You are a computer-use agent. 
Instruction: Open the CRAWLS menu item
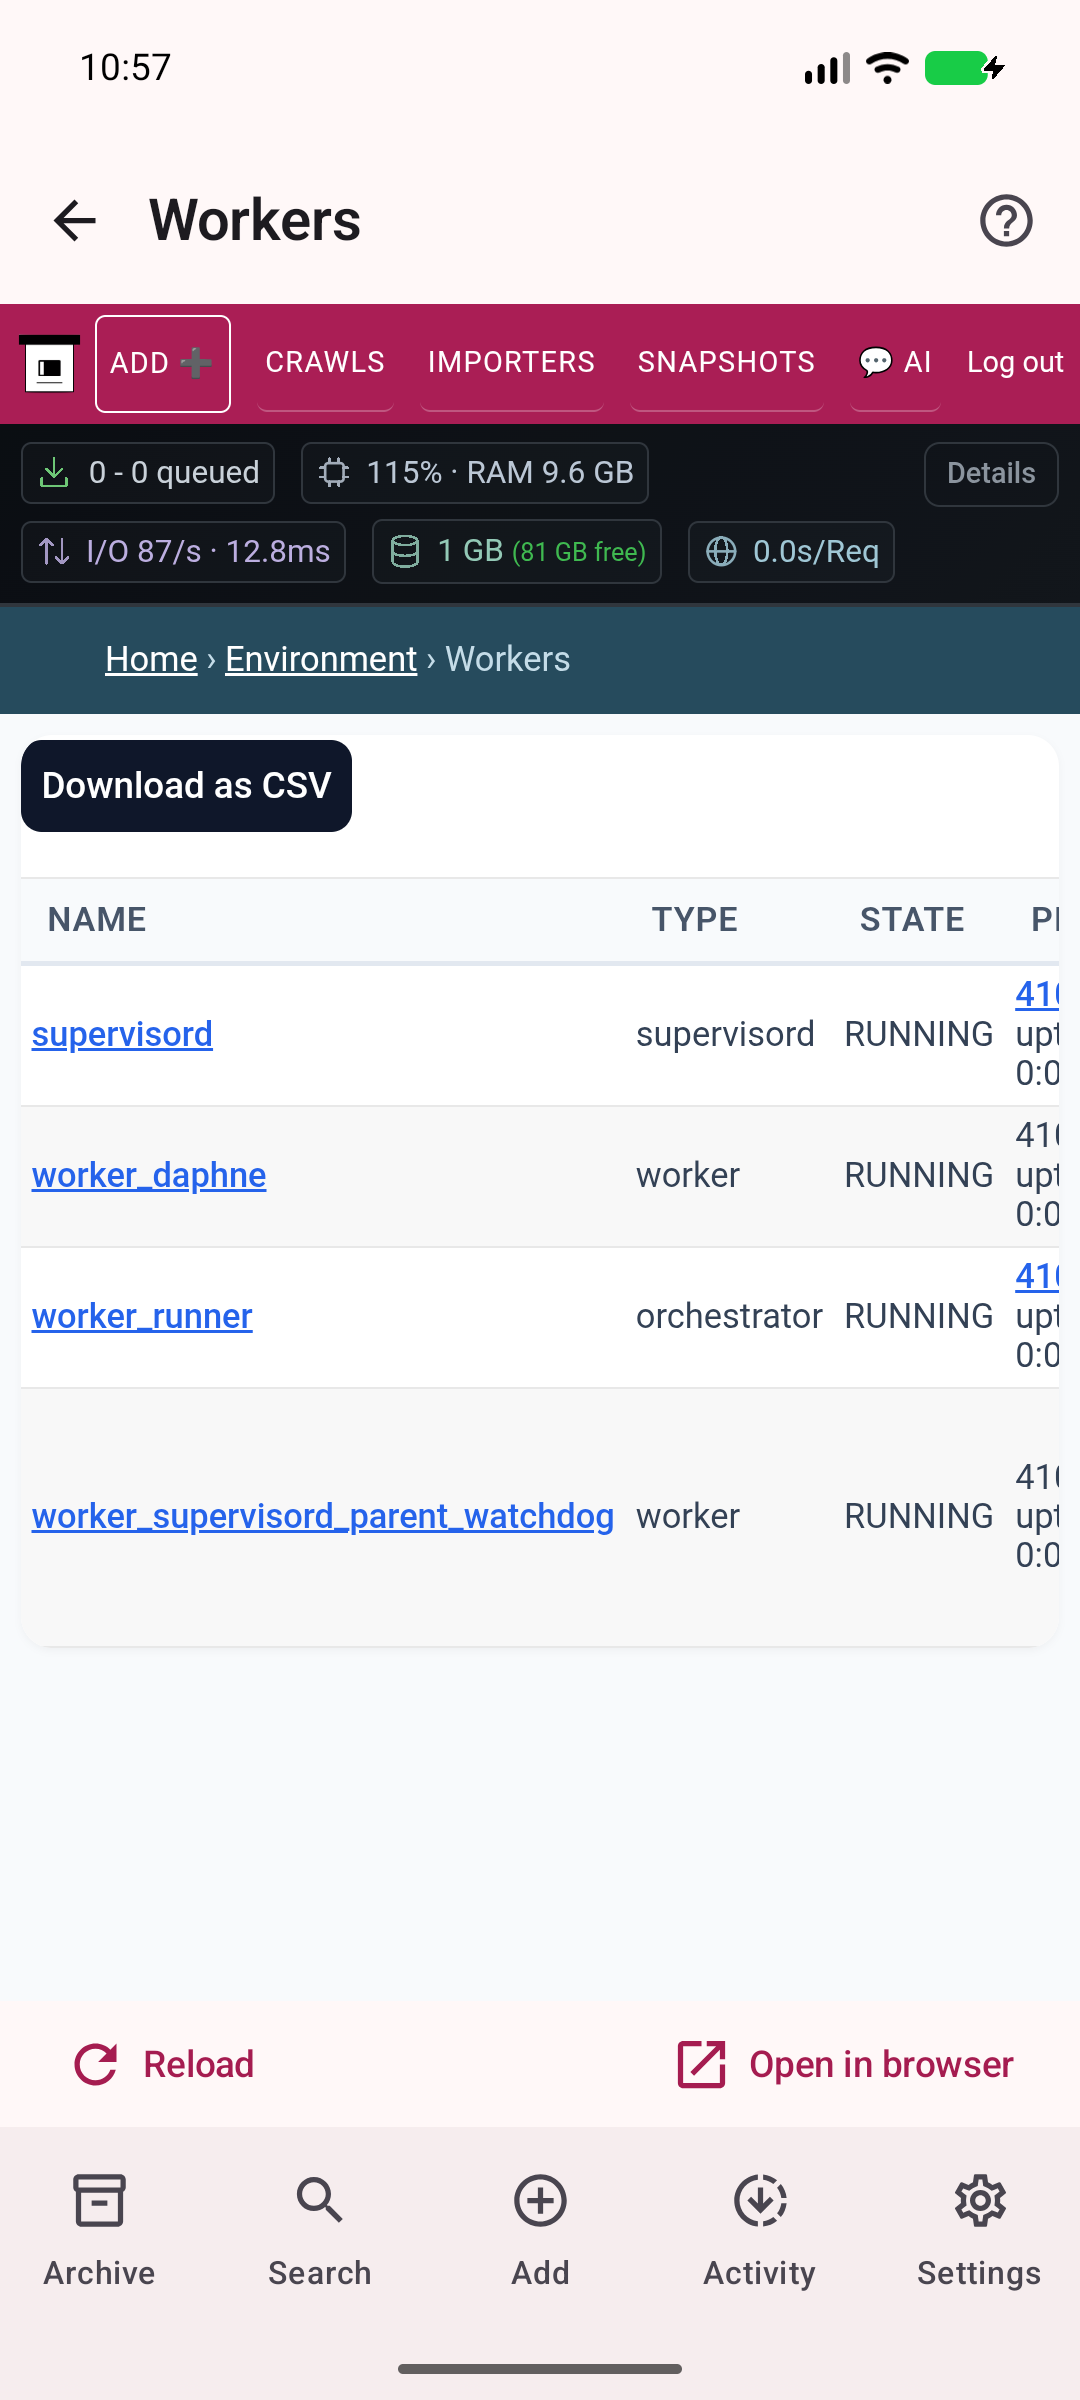point(325,362)
